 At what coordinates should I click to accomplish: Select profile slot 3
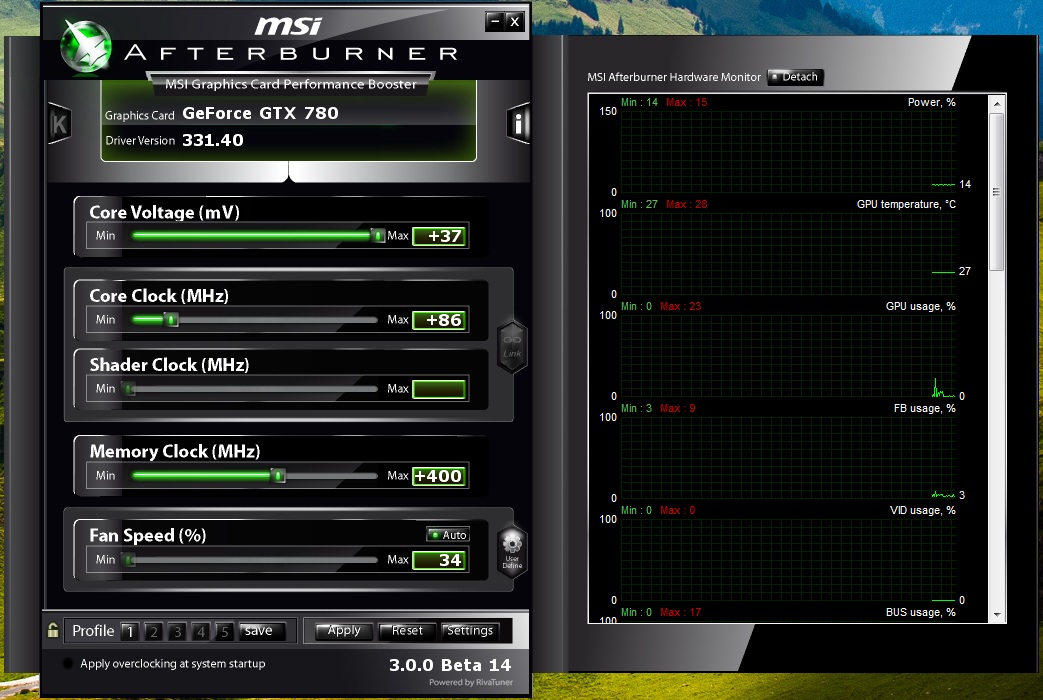click(177, 631)
